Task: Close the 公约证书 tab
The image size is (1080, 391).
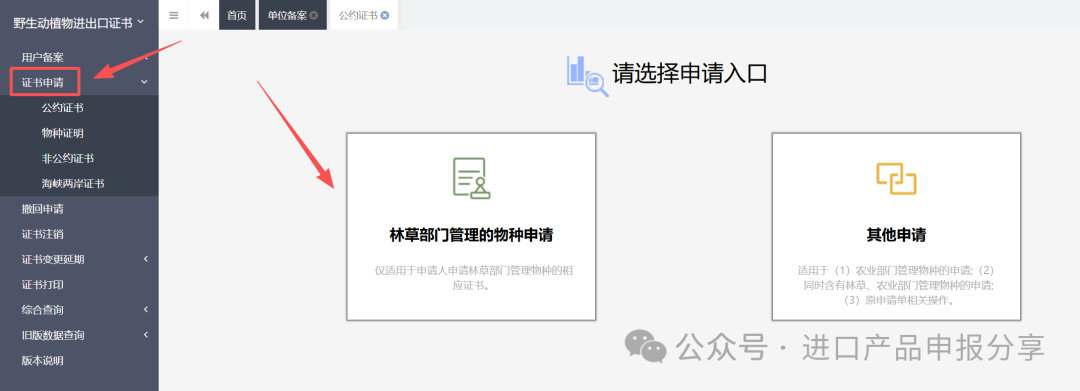Action: (x=384, y=15)
